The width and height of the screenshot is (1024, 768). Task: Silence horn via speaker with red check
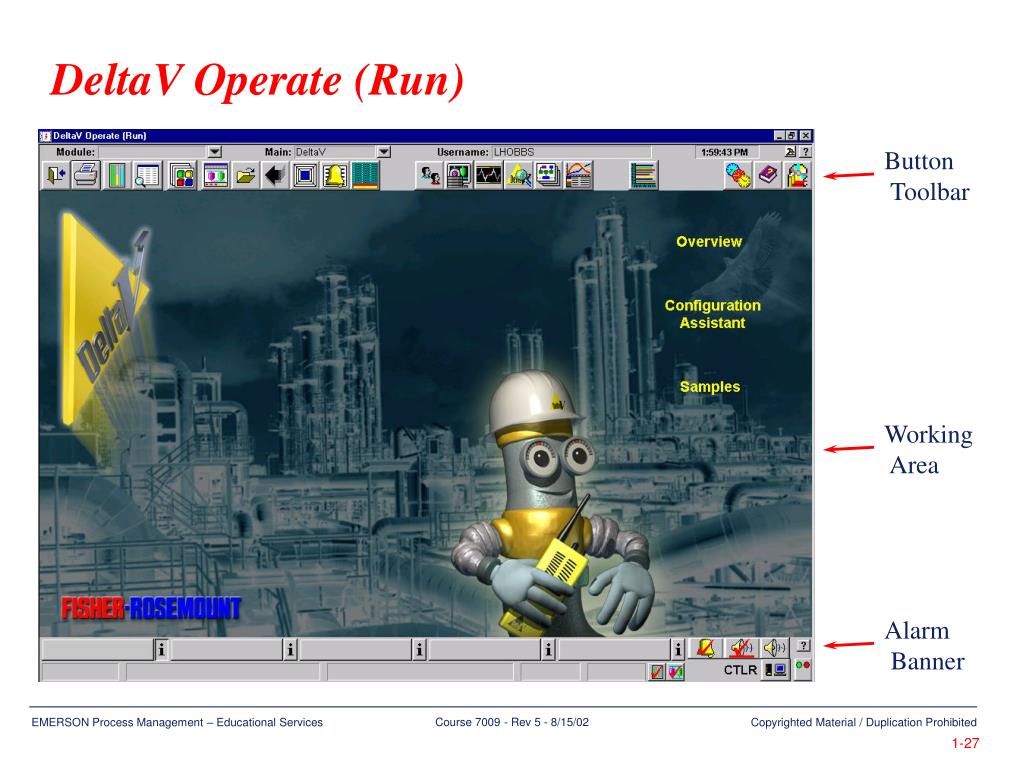pyautogui.click(x=742, y=648)
